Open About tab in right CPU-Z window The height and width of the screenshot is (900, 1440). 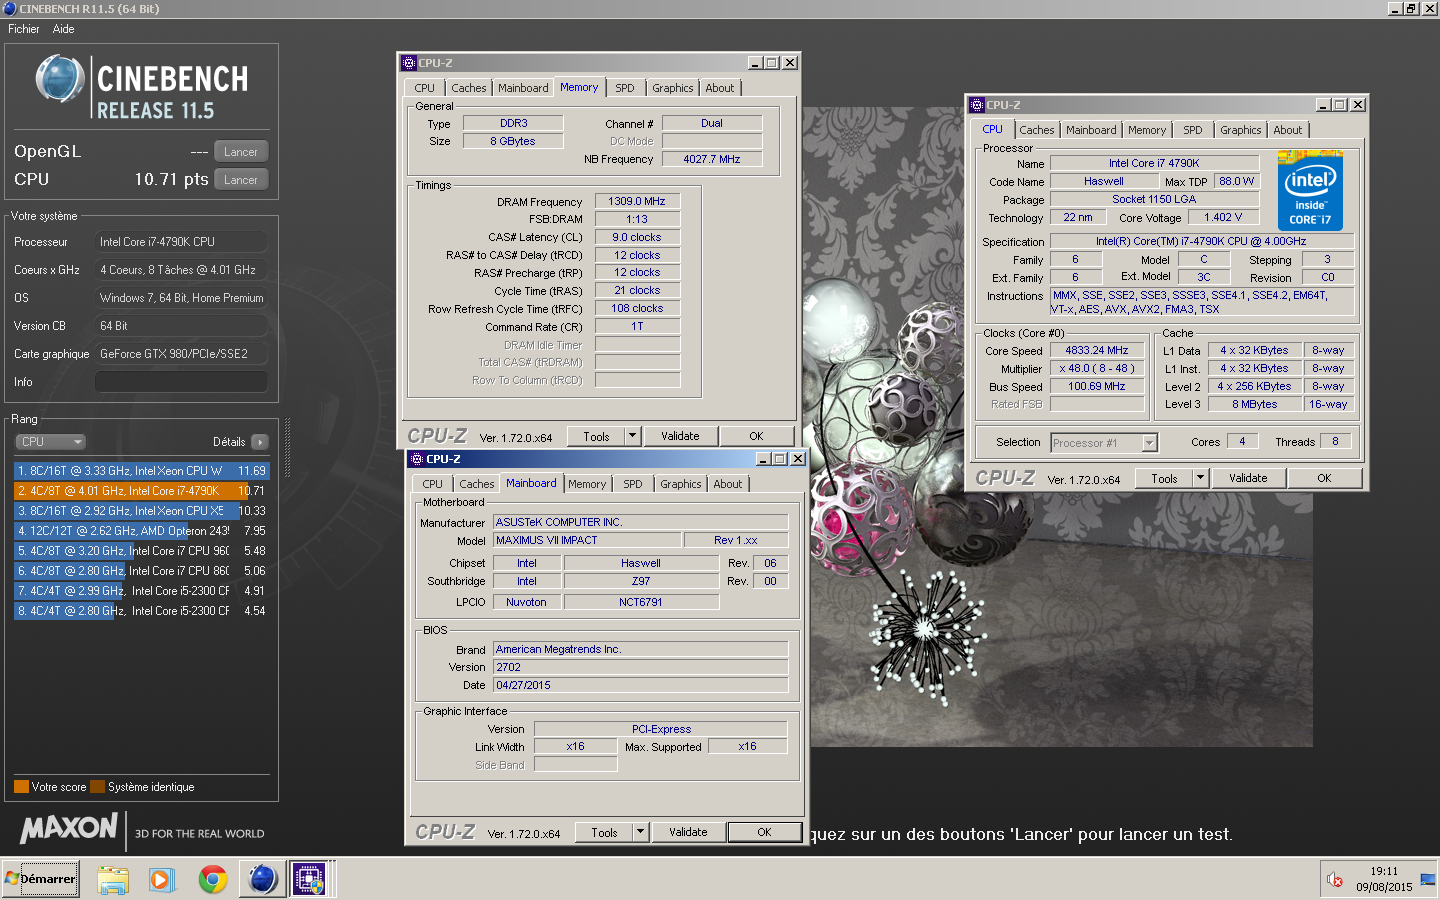coord(1288,130)
